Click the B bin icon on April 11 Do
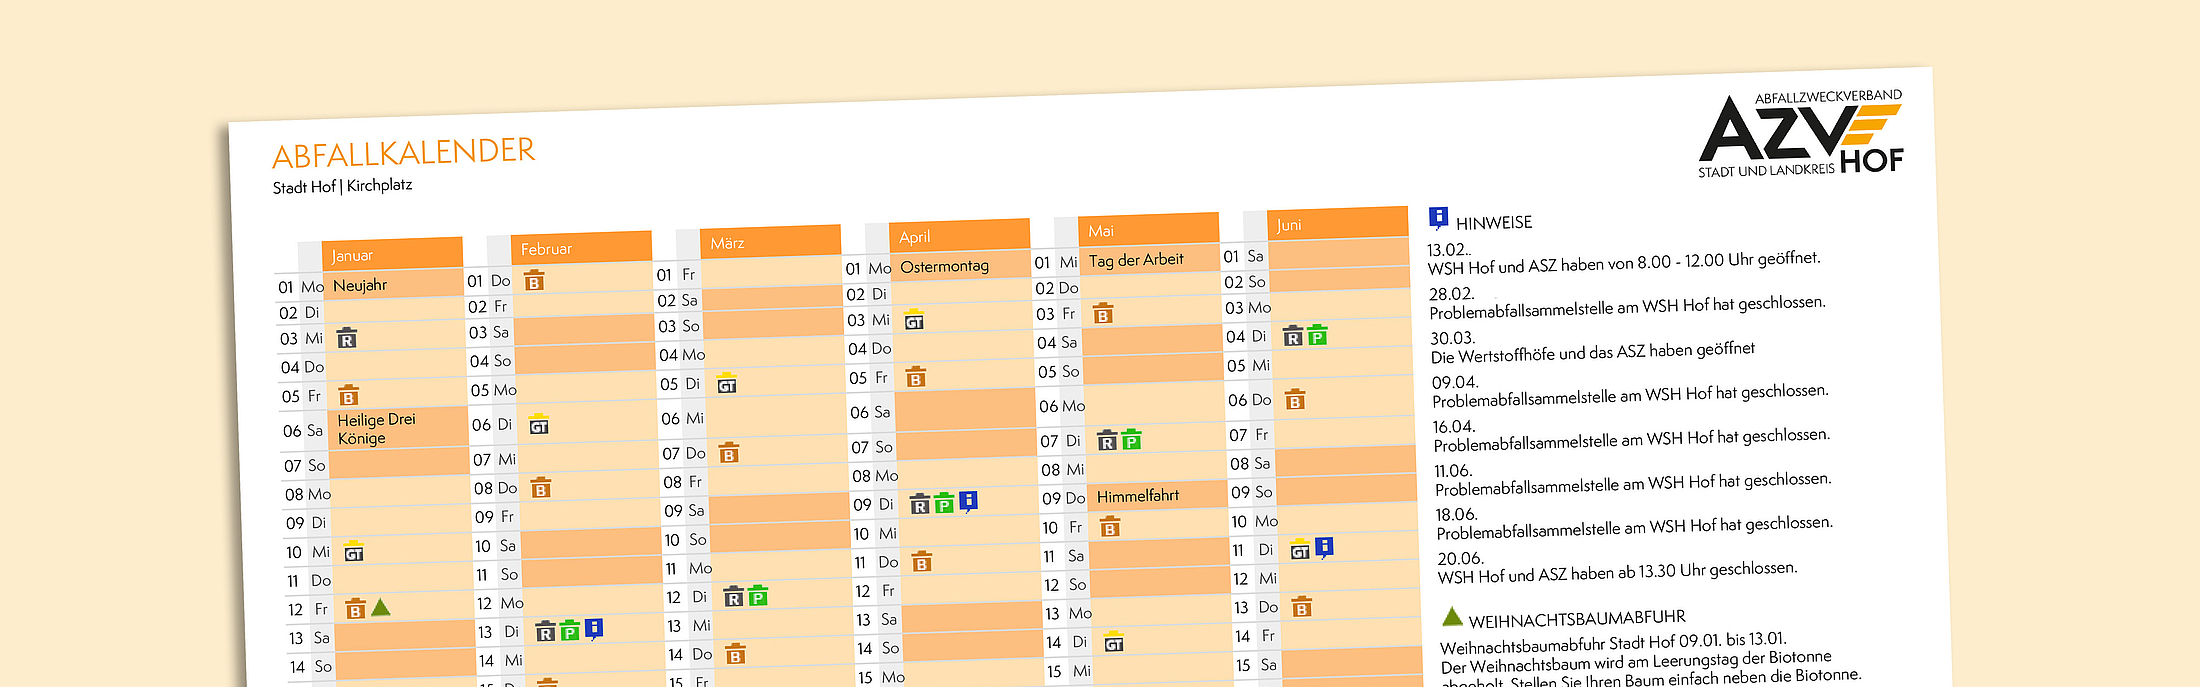This screenshot has height=687, width=2200. pyautogui.click(x=922, y=561)
